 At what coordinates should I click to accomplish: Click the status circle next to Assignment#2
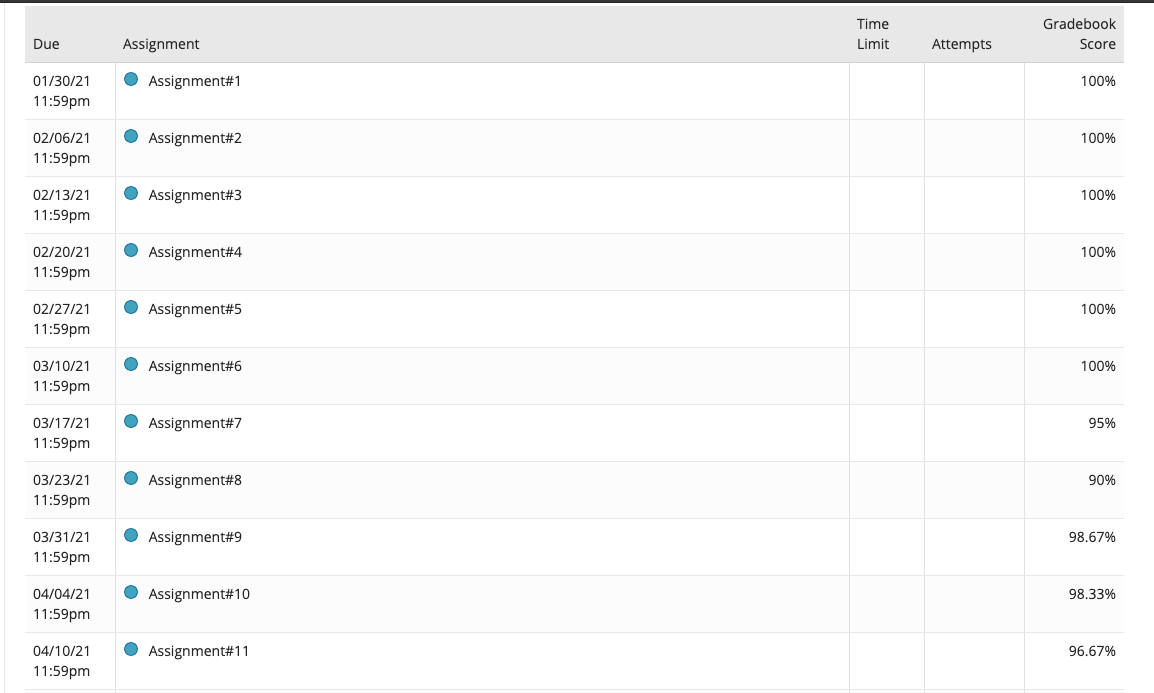click(131, 137)
